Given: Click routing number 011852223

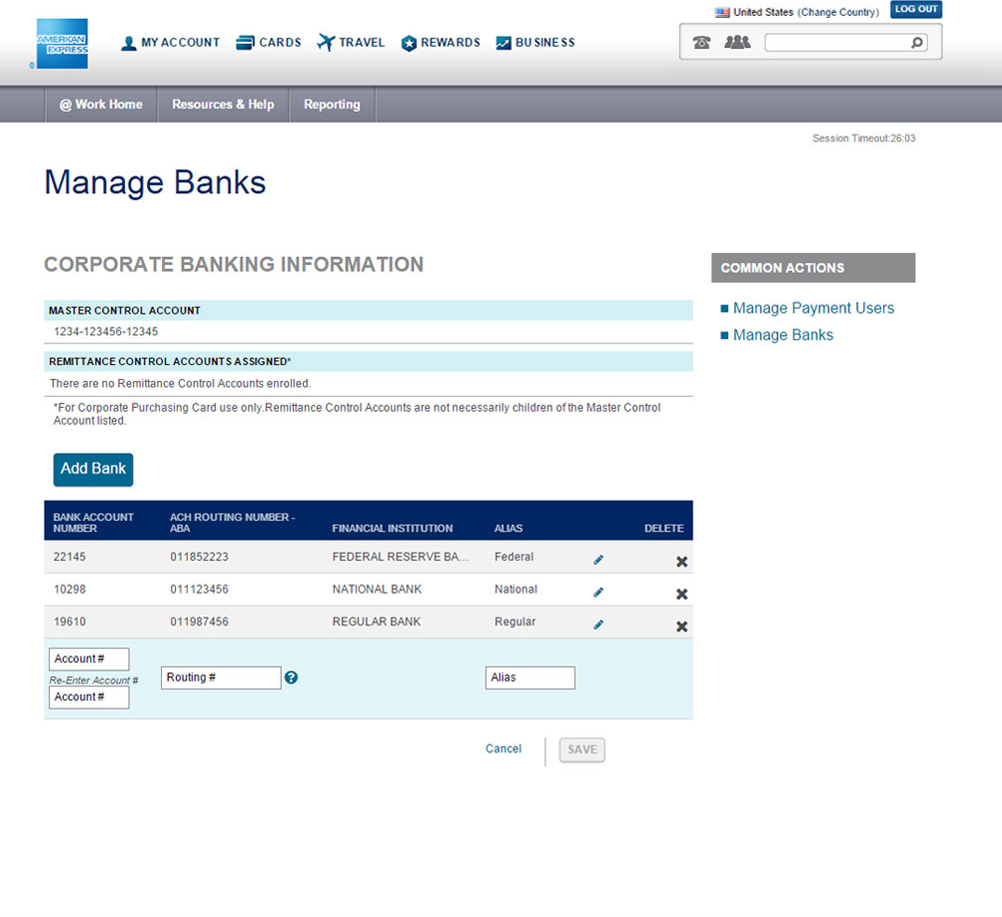Looking at the screenshot, I should click(199, 557).
